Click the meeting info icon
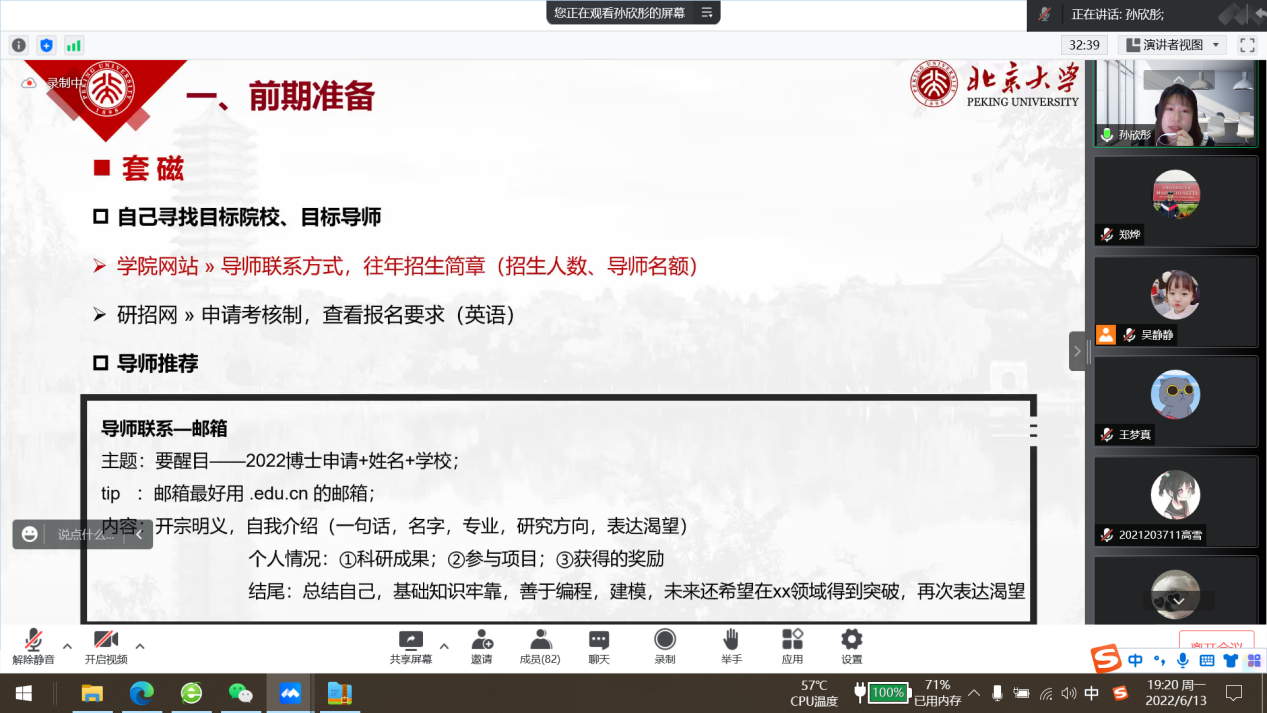Image resolution: width=1267 pixels, height=713 pixels. pos(19,45)
